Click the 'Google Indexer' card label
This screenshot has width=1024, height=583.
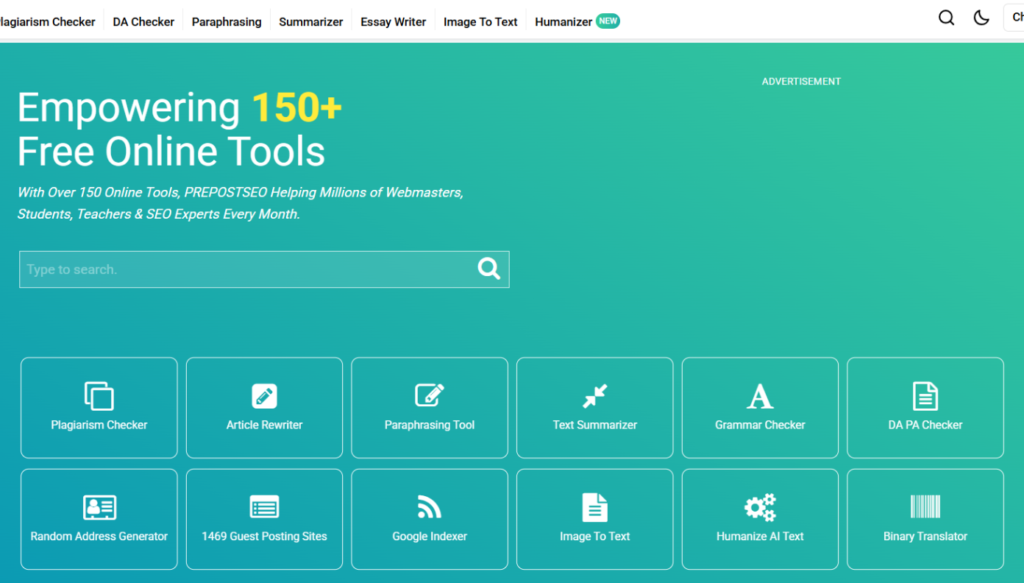click(x=429, y=537)
